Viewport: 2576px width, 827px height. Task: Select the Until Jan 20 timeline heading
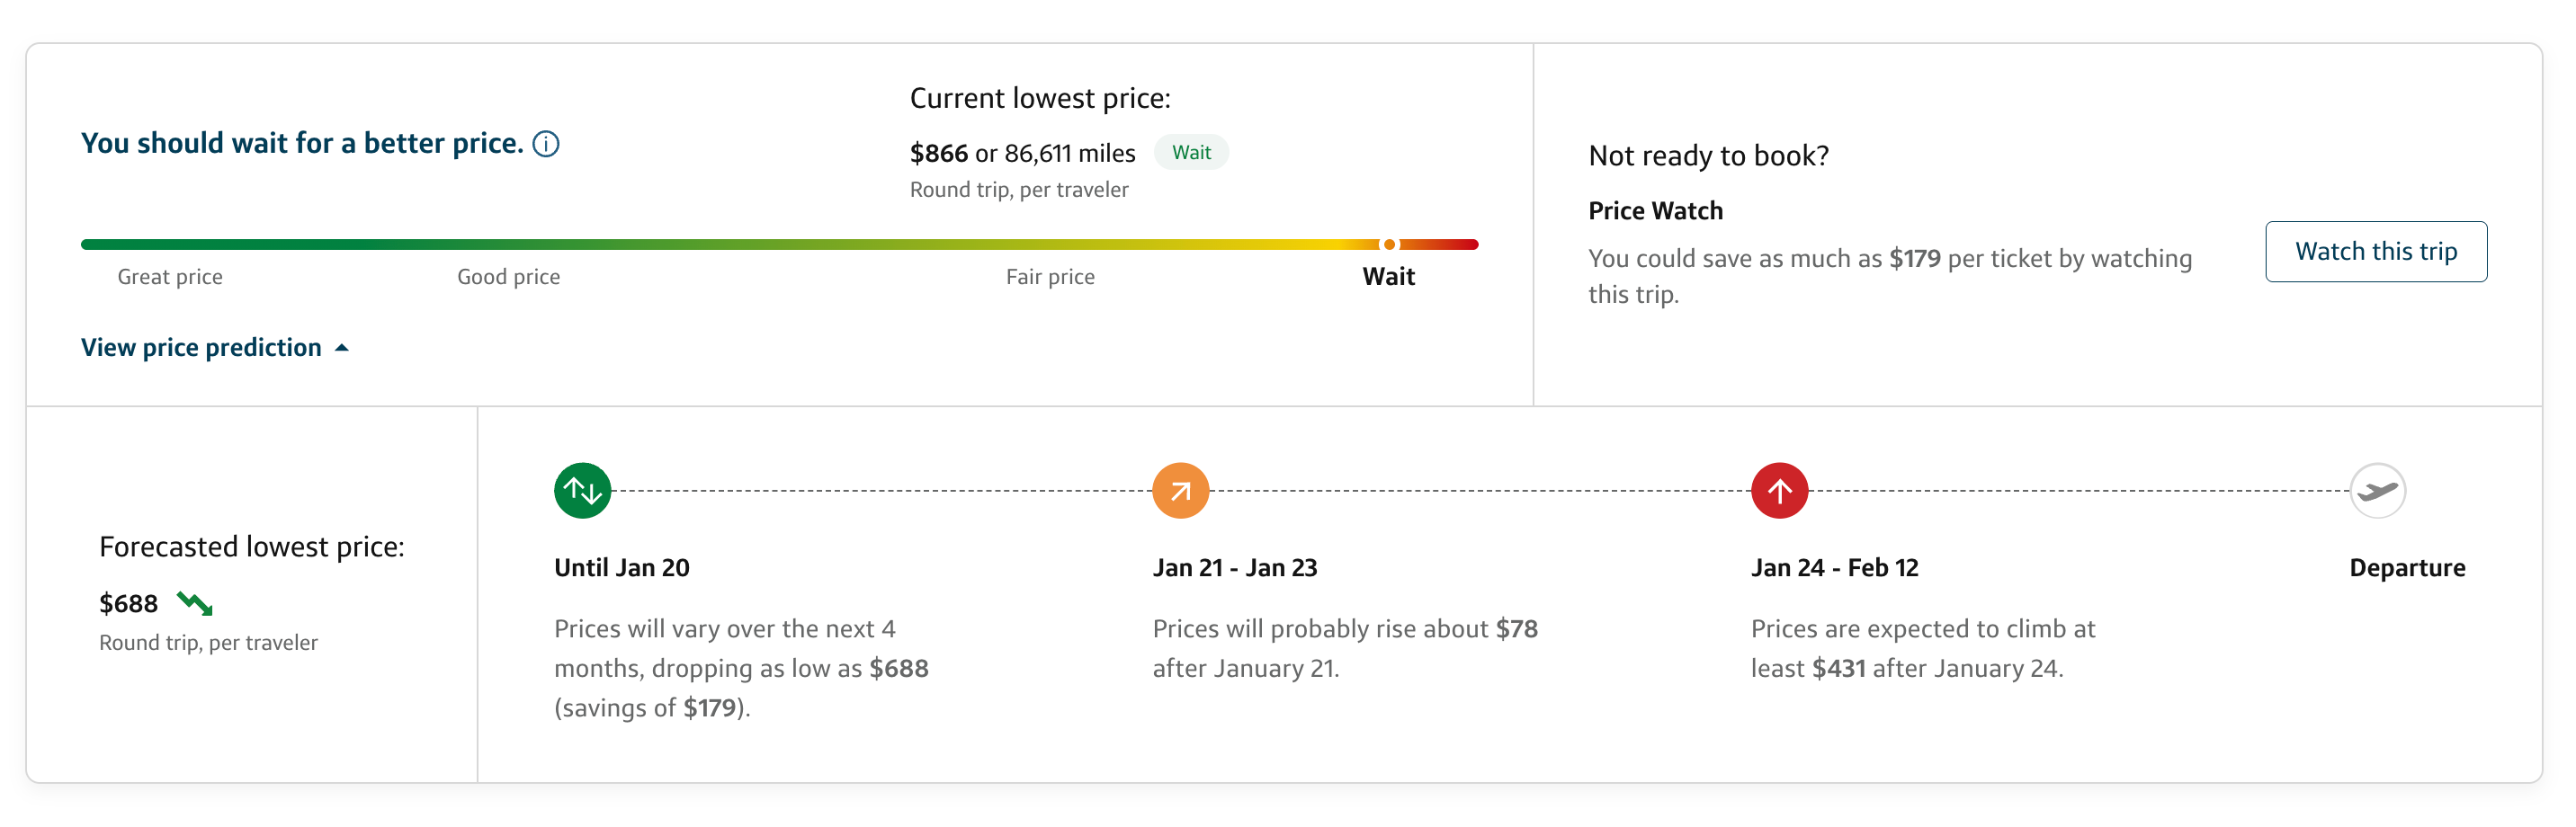(x=622, y=568)
